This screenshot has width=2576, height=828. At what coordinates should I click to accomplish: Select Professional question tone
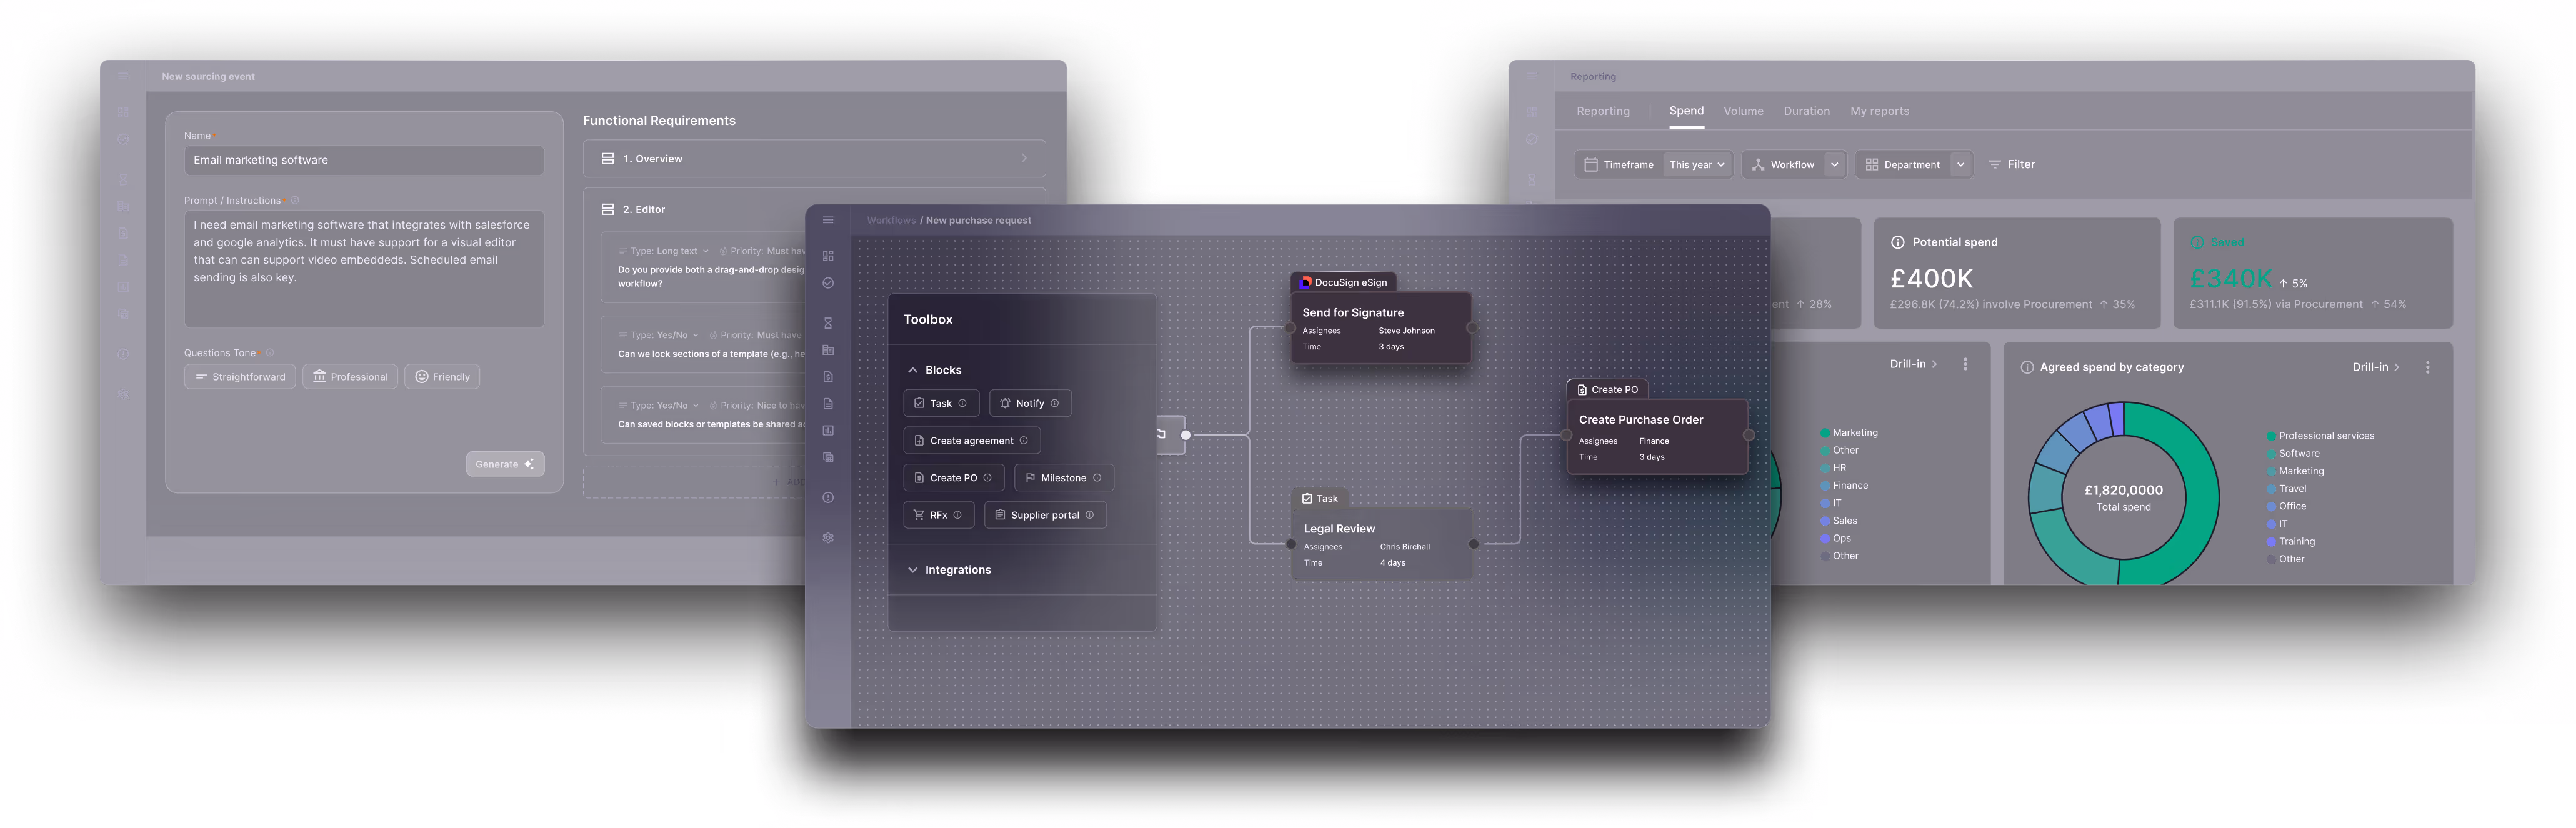pyautogui.click(x=350, y=377)
